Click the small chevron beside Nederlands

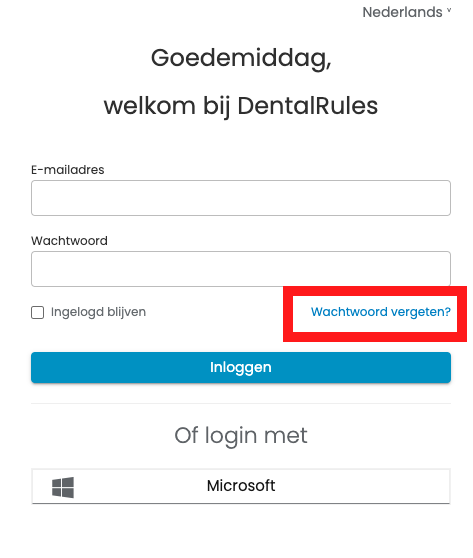449,11
